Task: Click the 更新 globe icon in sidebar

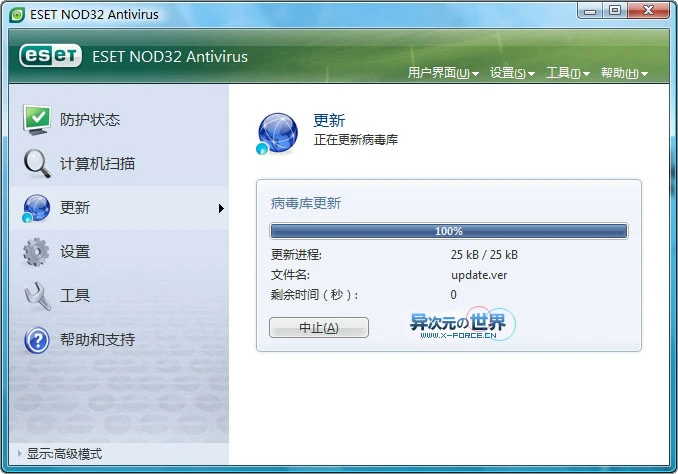Action: pyautogui.click(x=36, y=208)
